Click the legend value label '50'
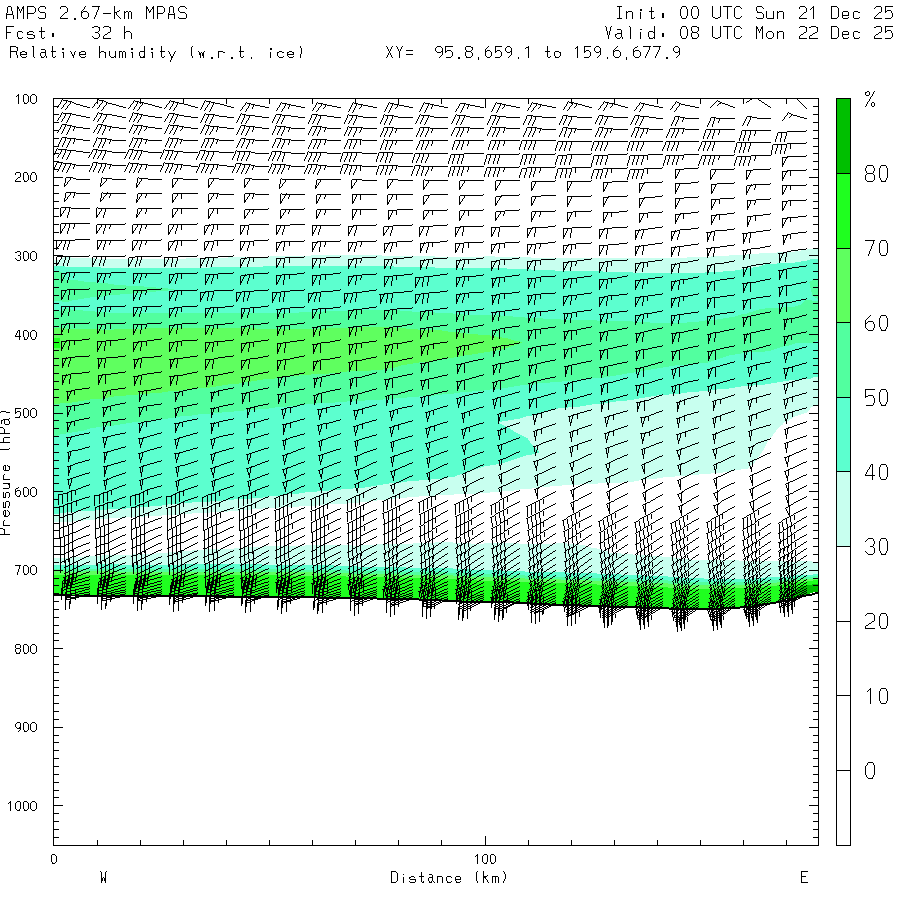 tap(876, 399)
